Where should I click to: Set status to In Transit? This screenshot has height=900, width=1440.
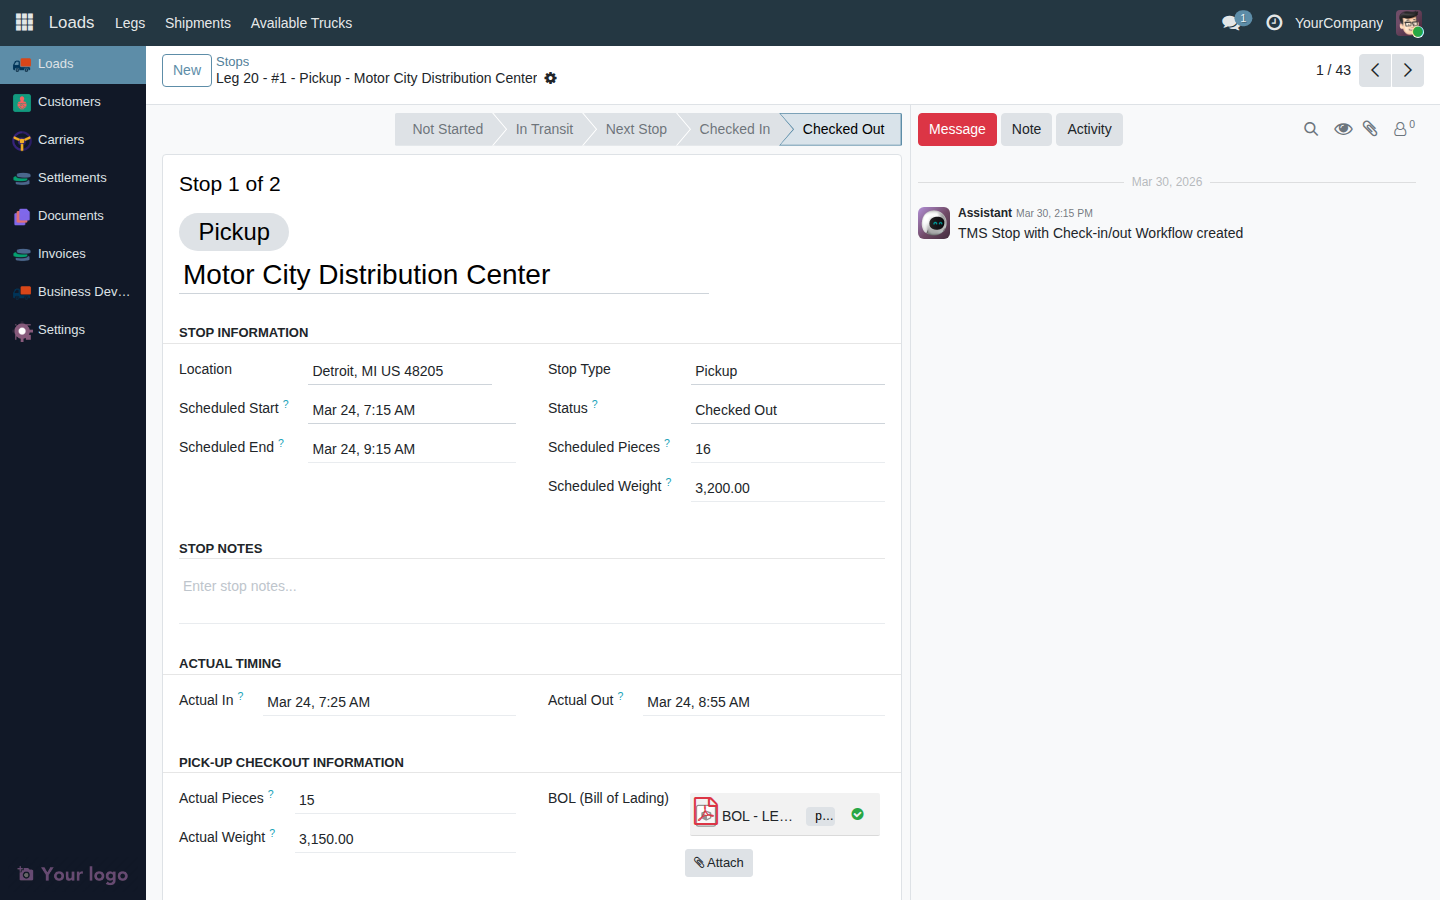pos(544,129)
